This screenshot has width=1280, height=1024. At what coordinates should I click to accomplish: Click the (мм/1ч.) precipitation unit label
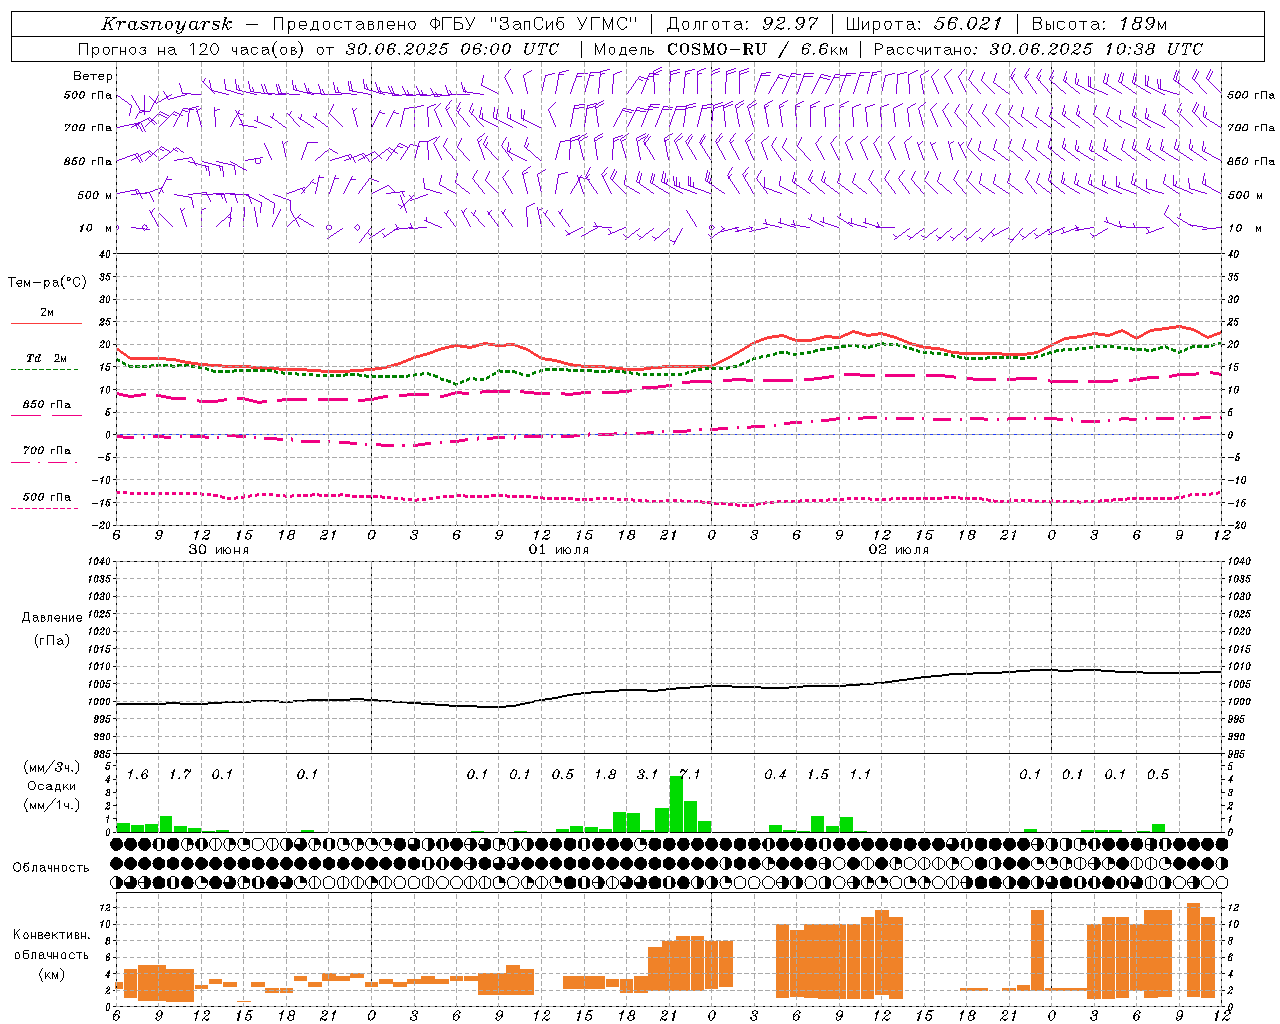[x=52, y=805]
